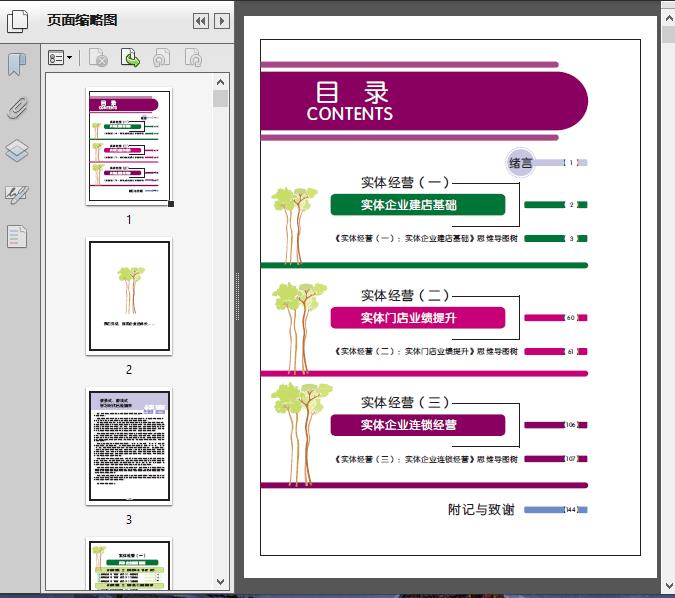
Task: Click page number 3 label under thumbnail
Action: tap(129, 520)
